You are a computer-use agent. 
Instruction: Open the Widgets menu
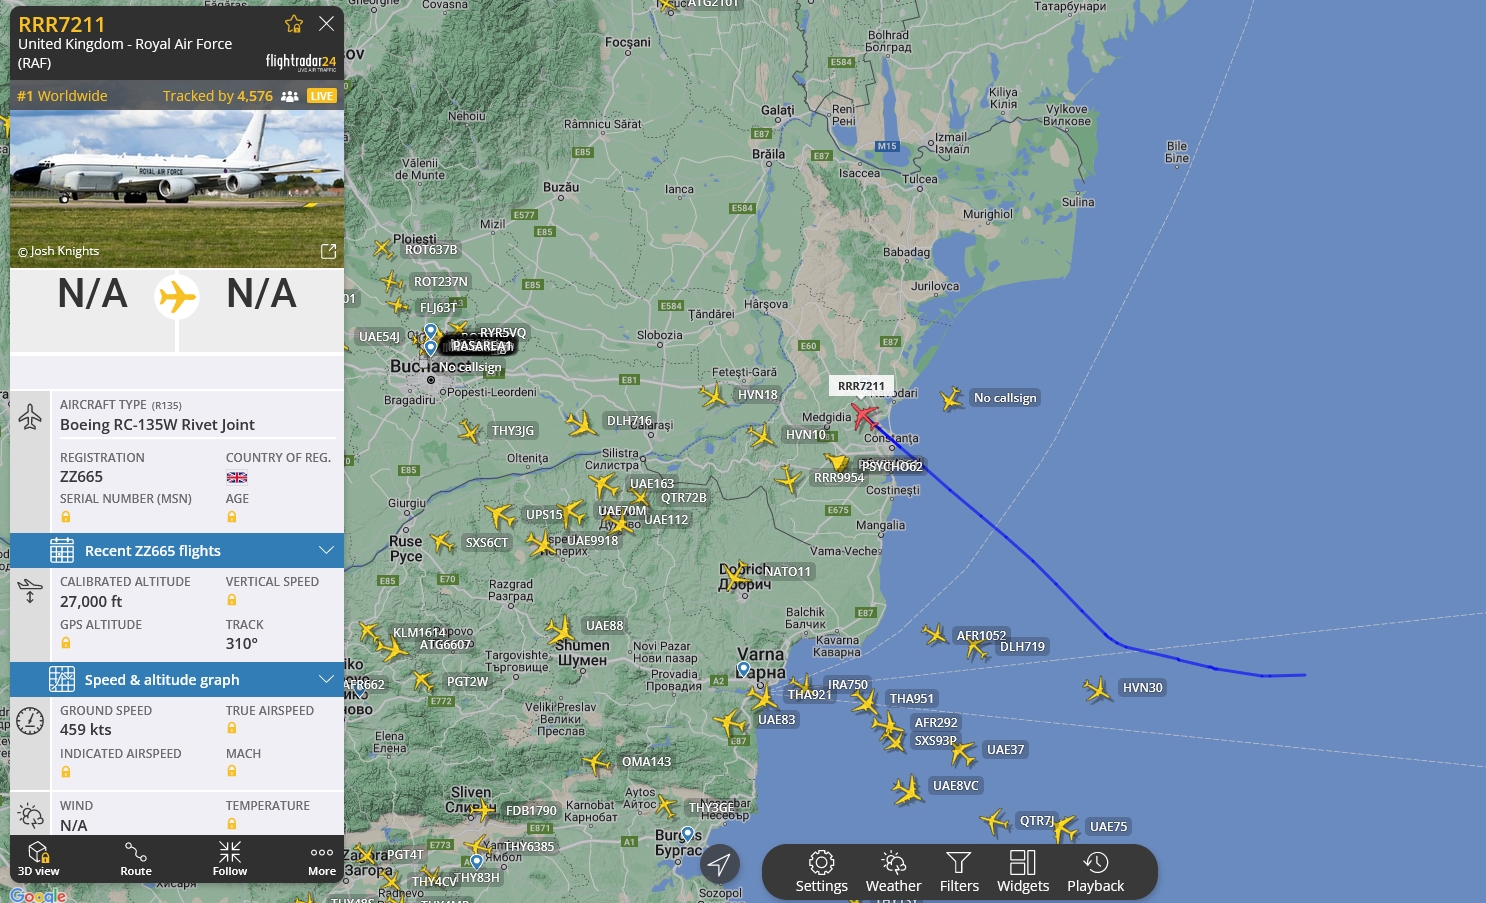1023,872
